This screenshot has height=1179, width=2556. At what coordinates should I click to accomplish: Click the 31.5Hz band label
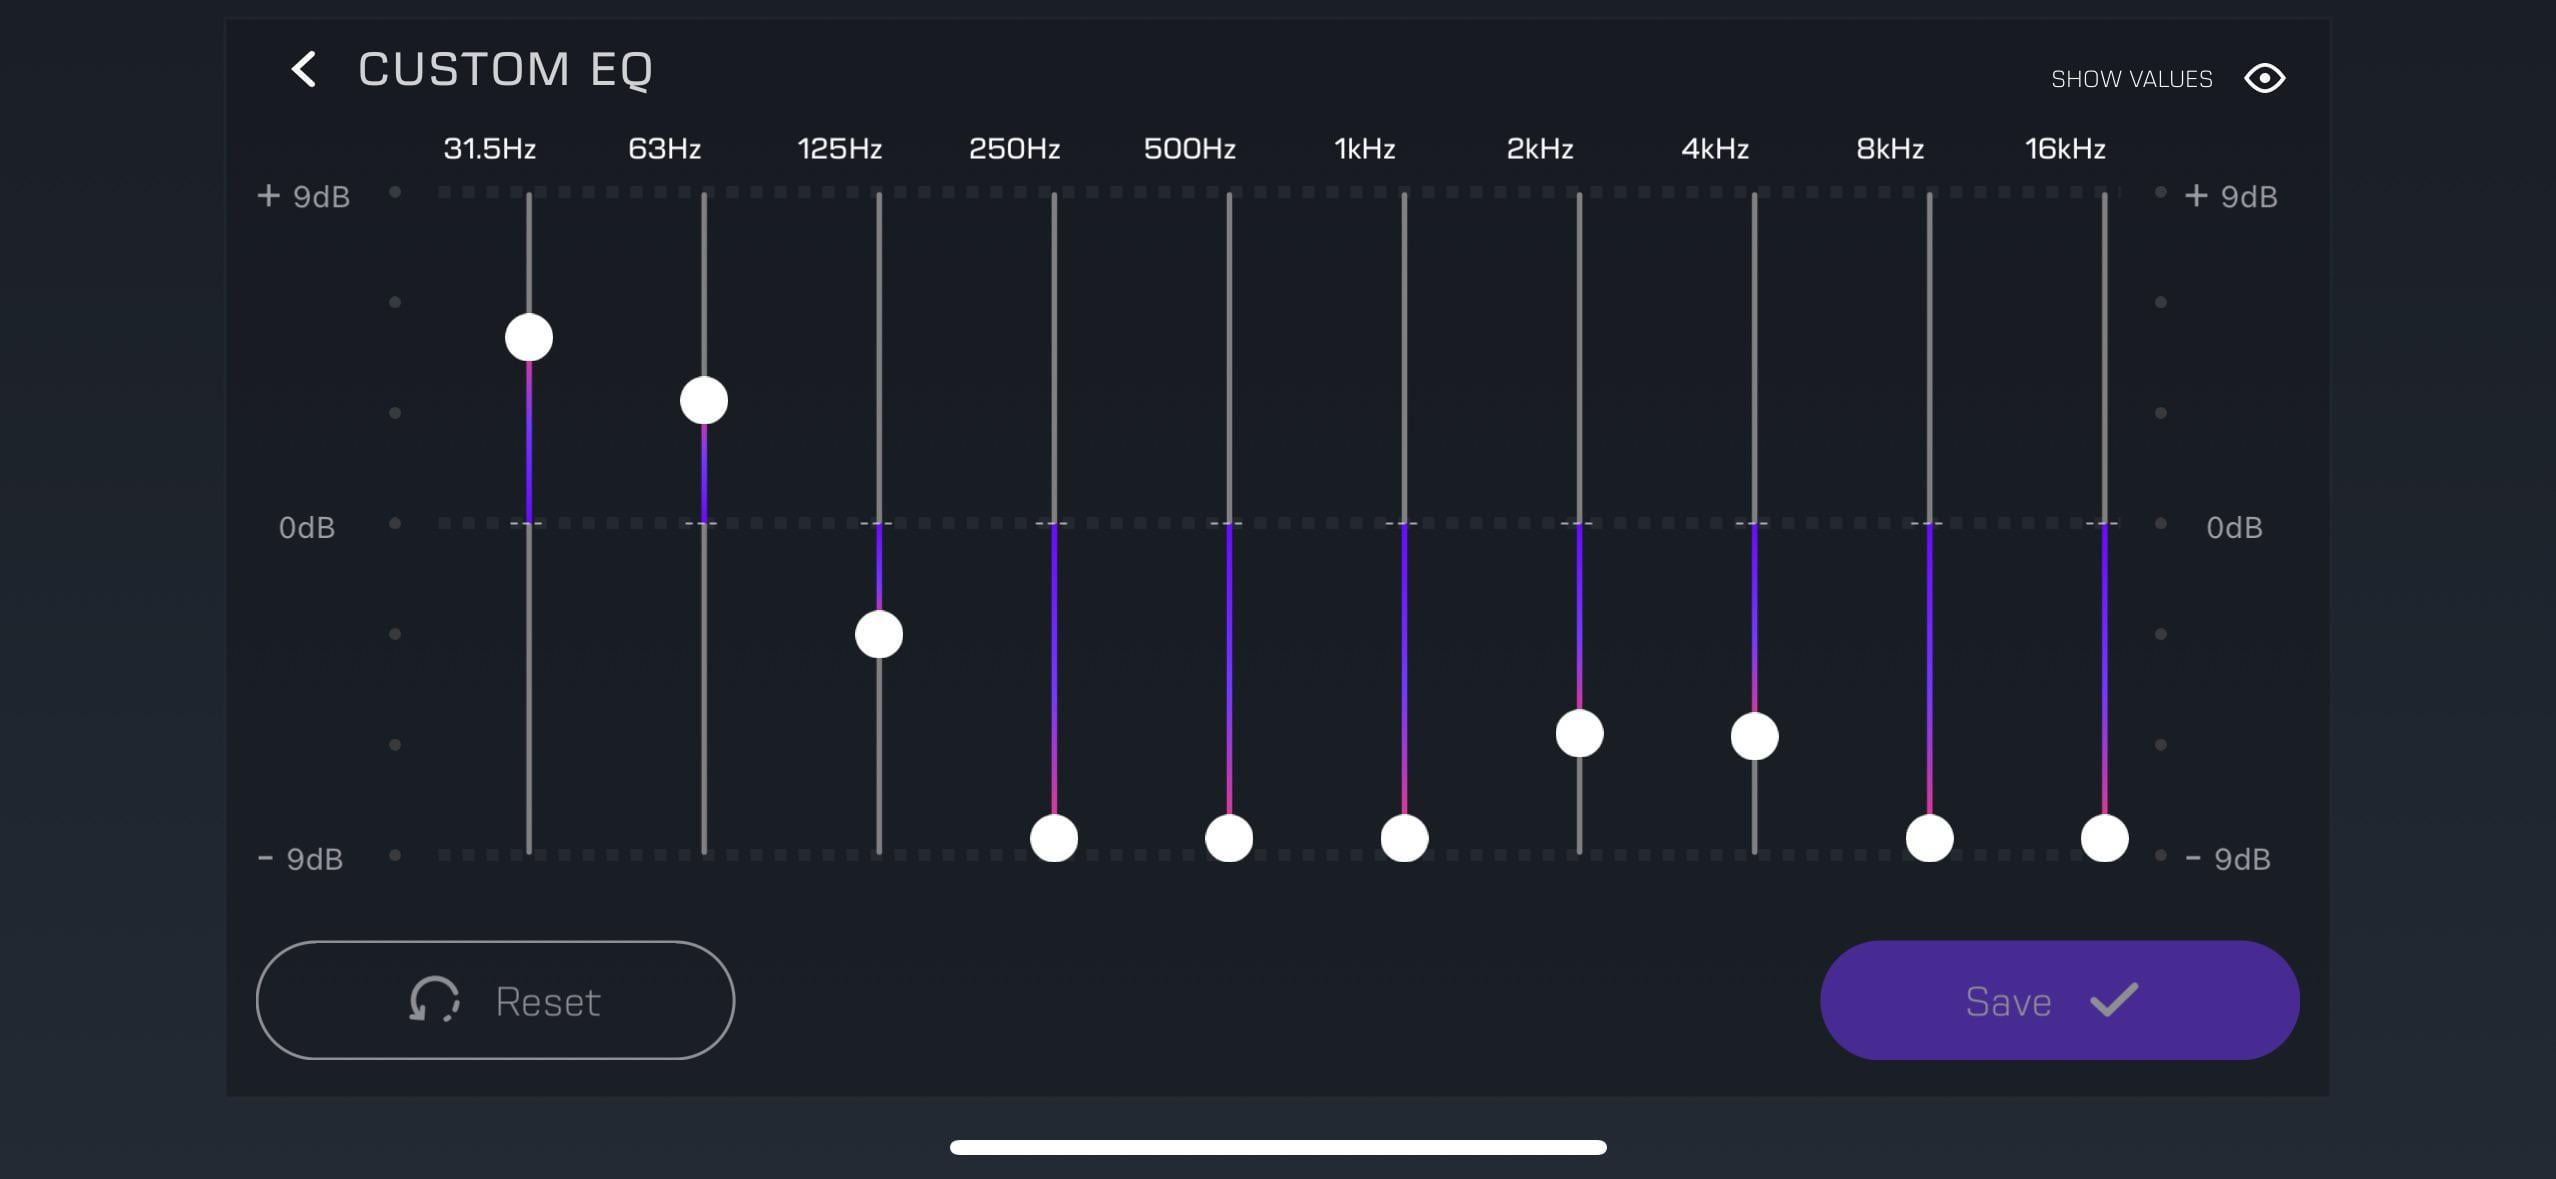pos(489,149)
